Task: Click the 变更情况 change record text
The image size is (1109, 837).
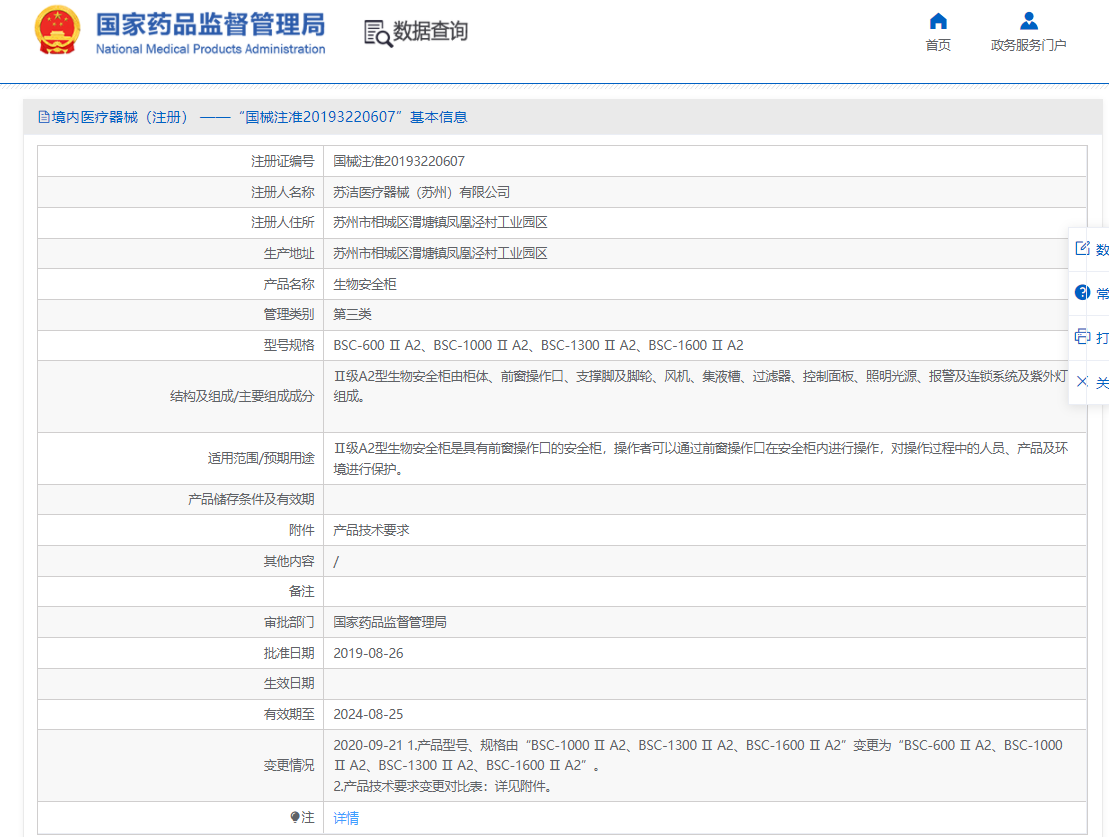Action: tap(698, 766)
